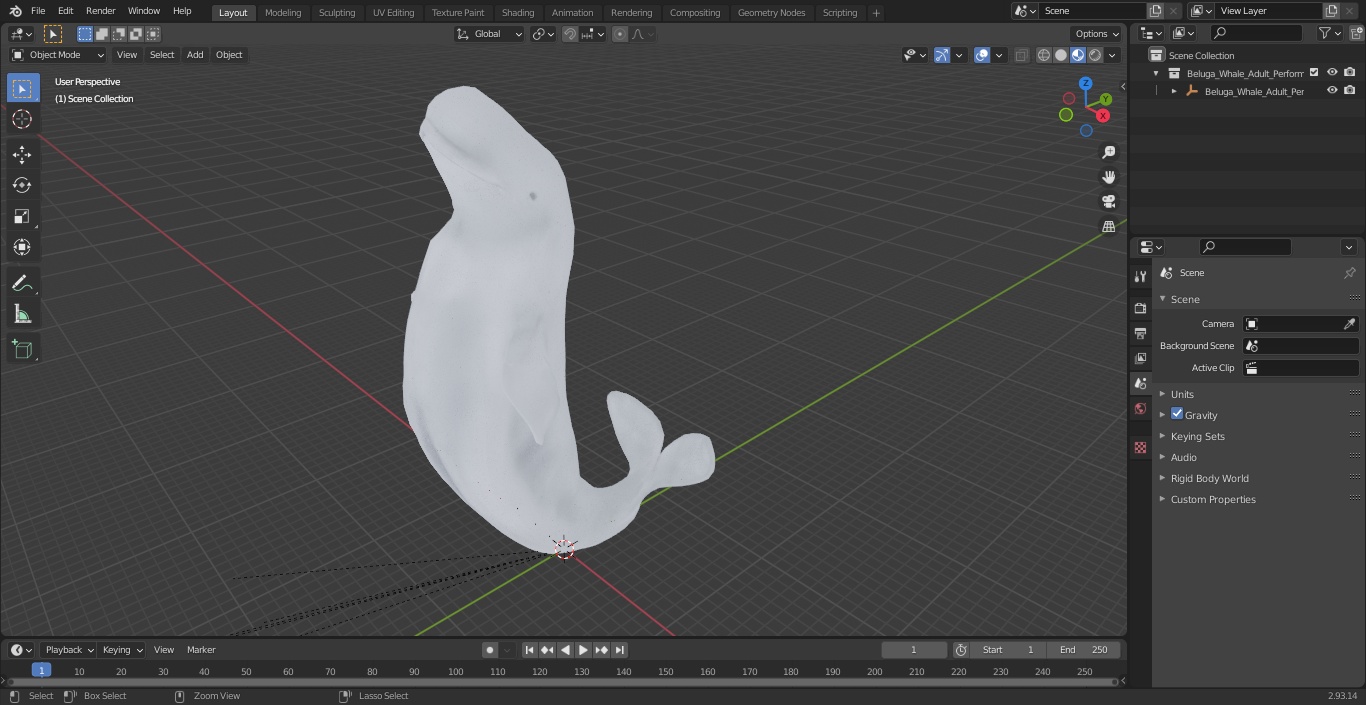The height and width of the screenshot is (705, 1366).
Task: Open the Playback dropdown in timeline
Action: tap(68, 650)
